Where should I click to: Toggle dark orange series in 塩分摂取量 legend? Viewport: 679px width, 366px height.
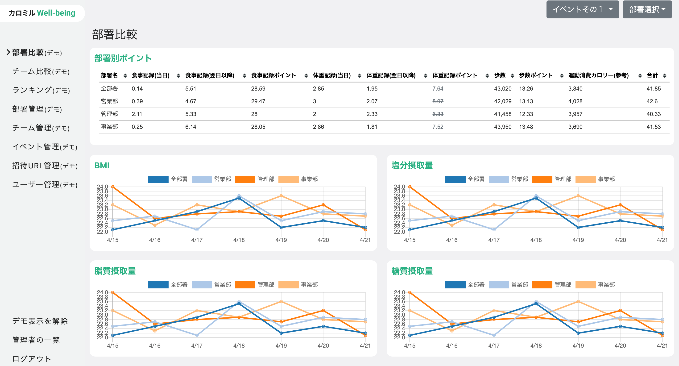coord(542,179)
